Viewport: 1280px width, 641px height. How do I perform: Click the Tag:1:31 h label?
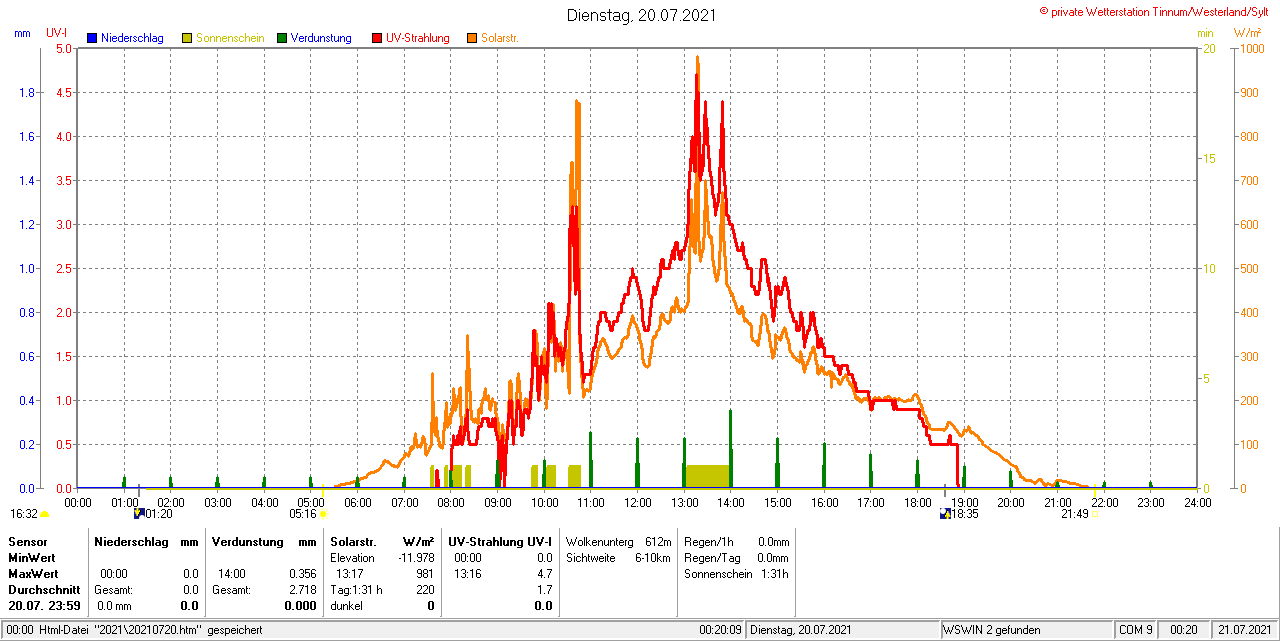click(x=356, y=590)
